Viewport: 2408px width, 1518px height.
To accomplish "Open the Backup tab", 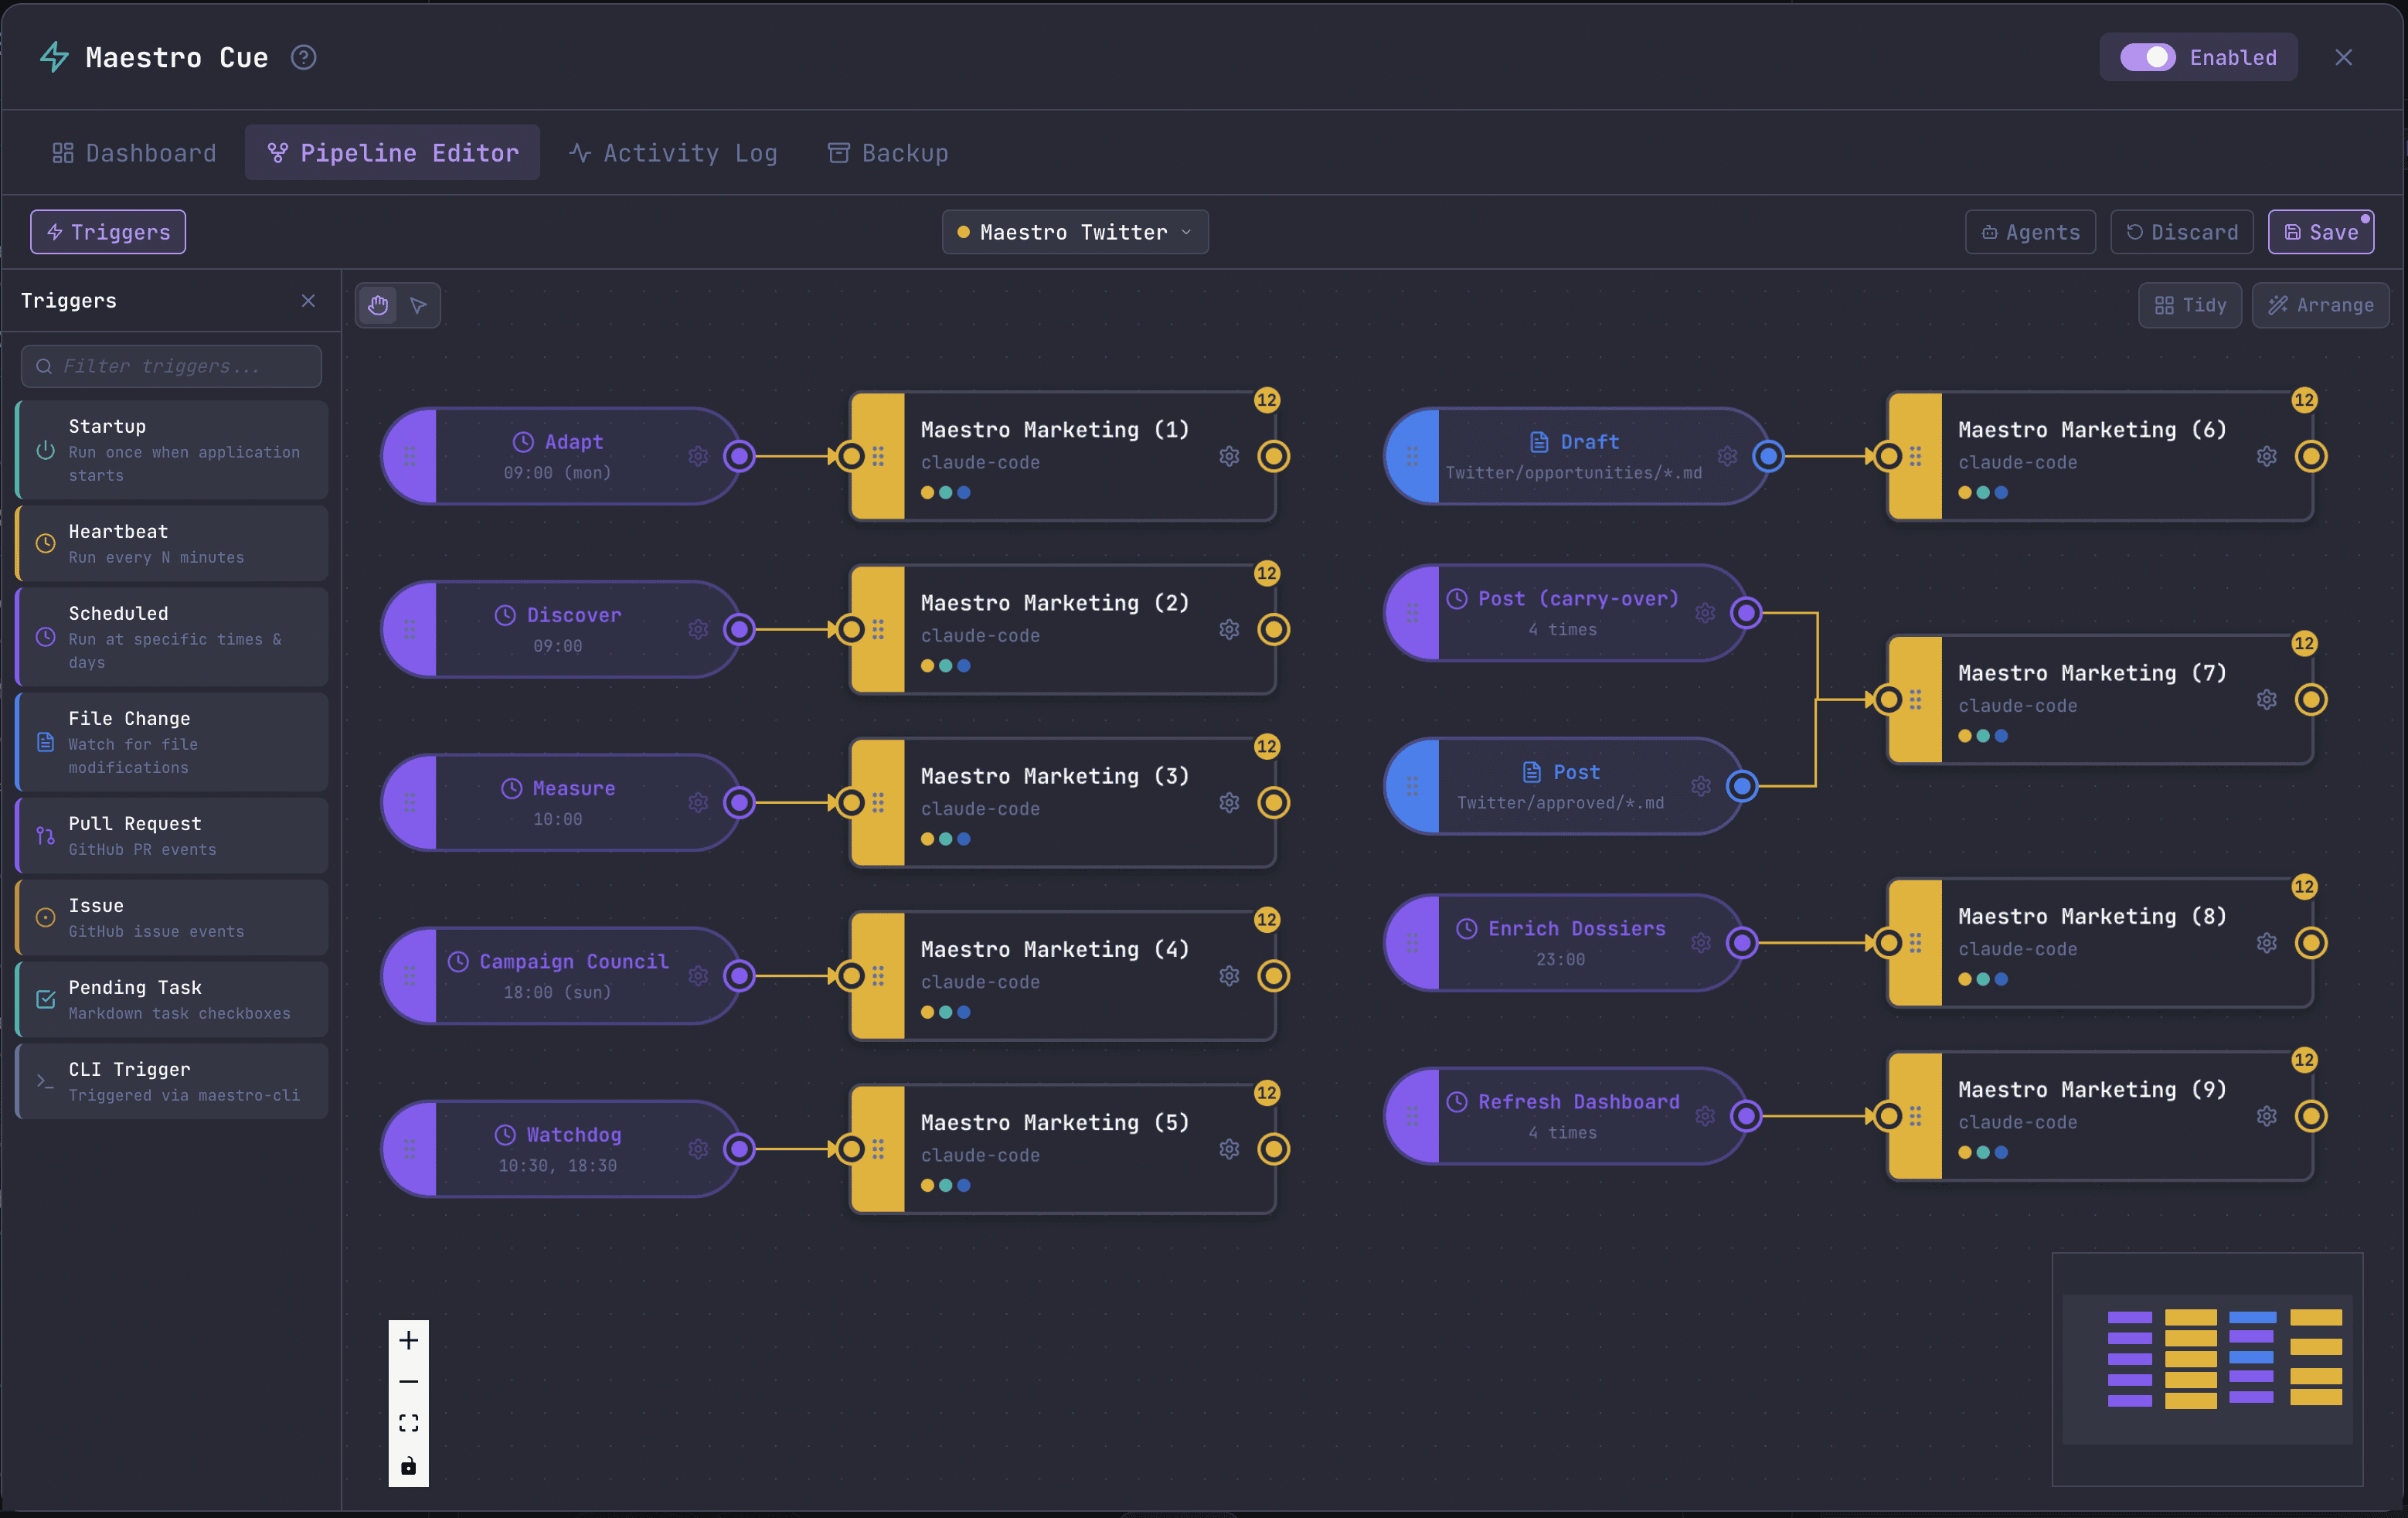I will click(888, 153).
